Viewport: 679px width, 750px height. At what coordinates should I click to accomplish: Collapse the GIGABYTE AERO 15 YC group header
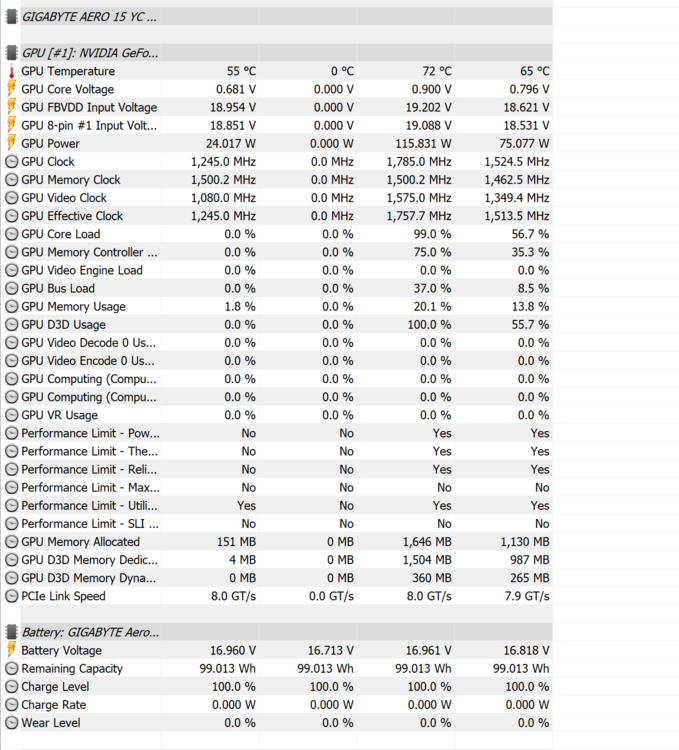coord(88,17)
